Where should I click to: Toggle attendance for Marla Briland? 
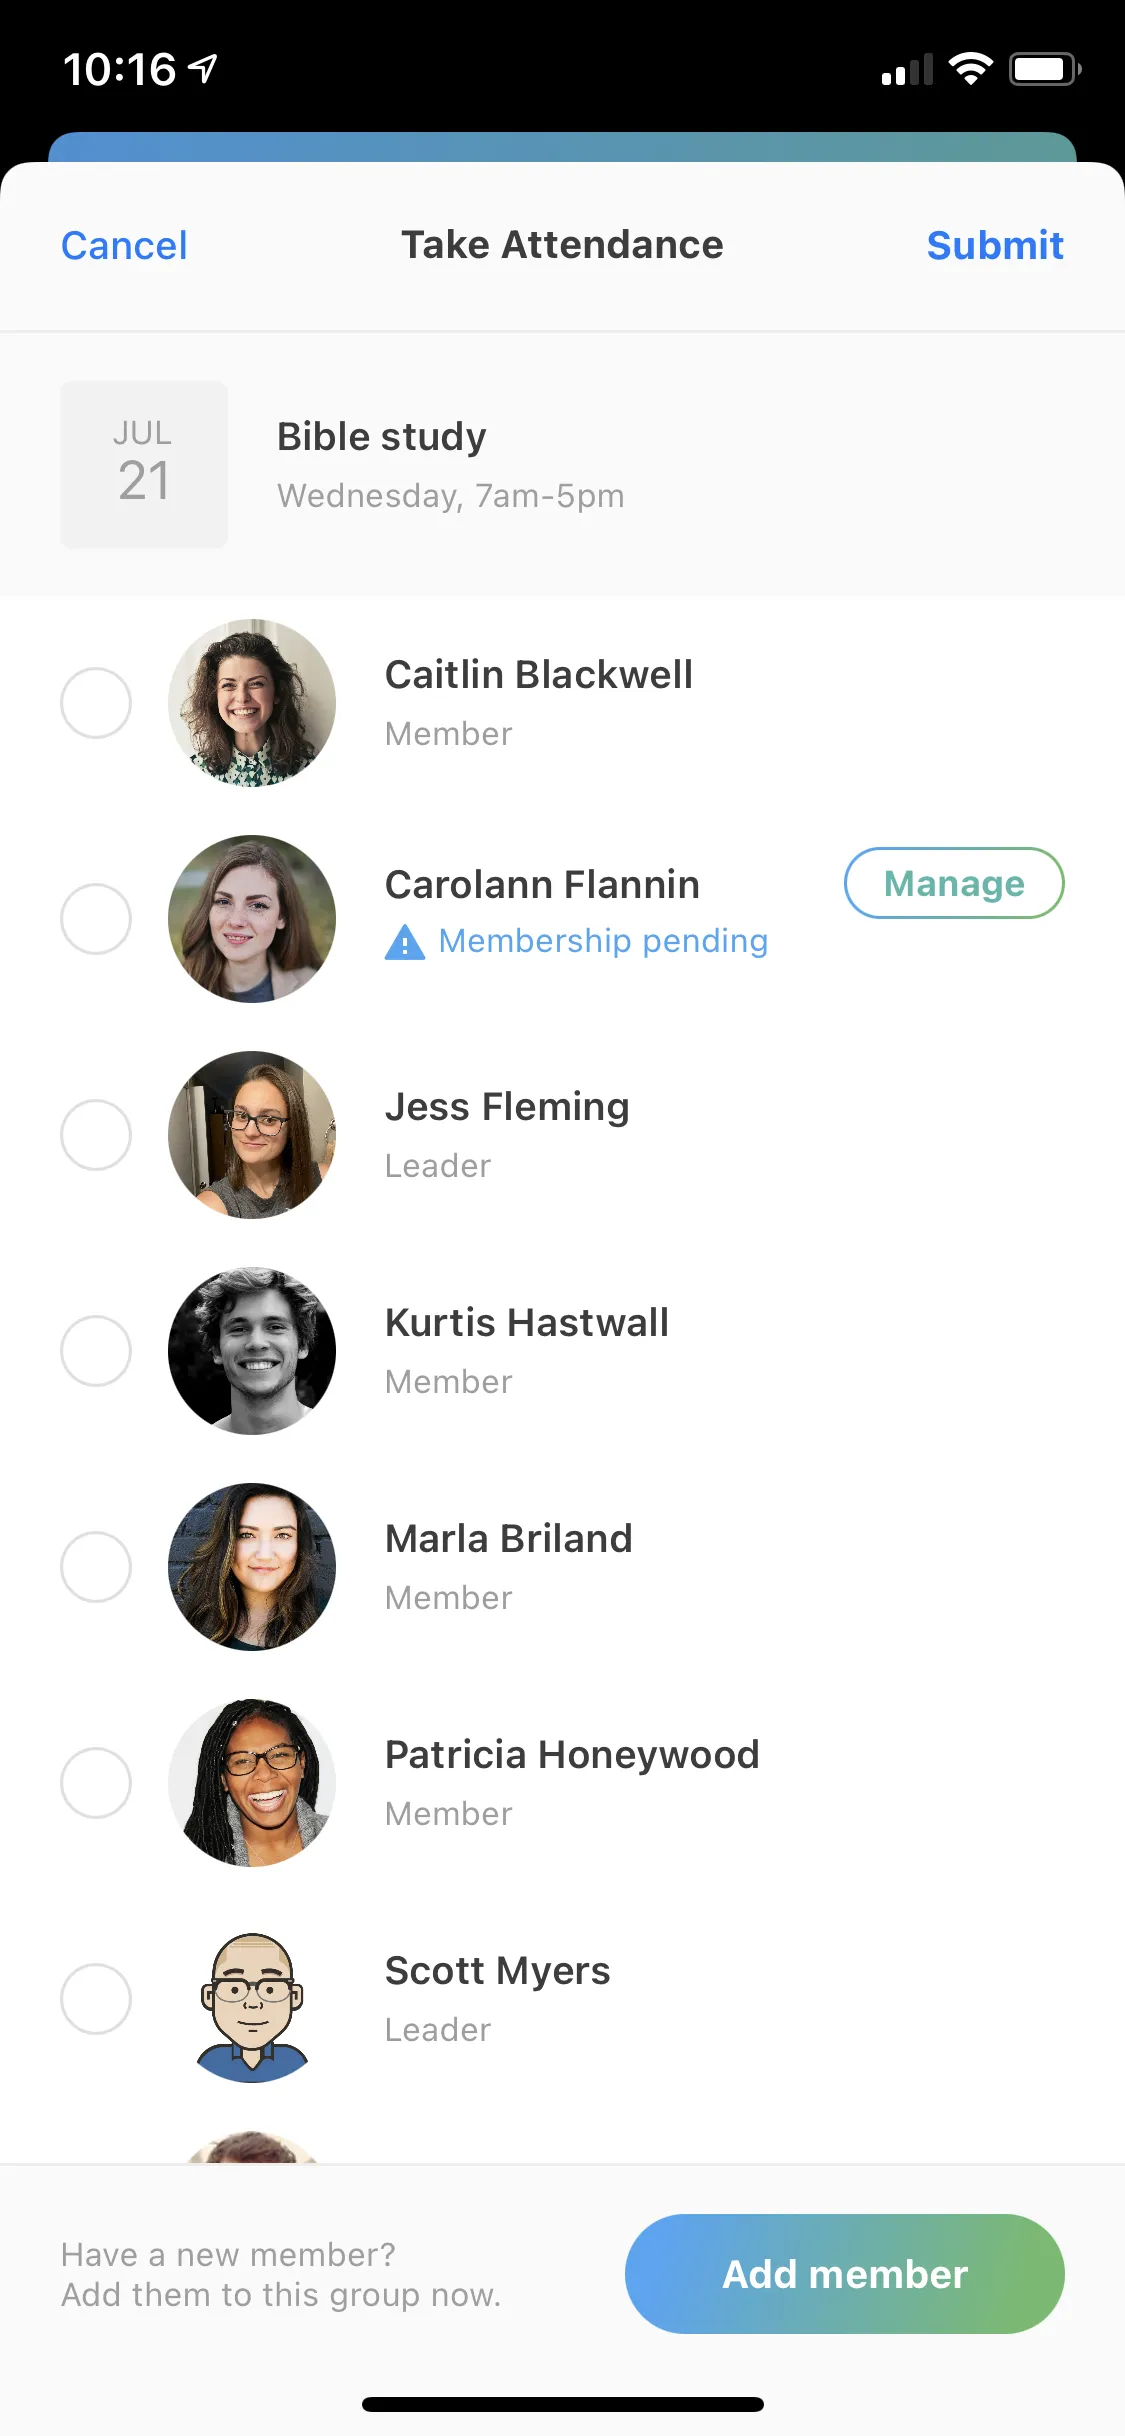(x=96, y=1567)
